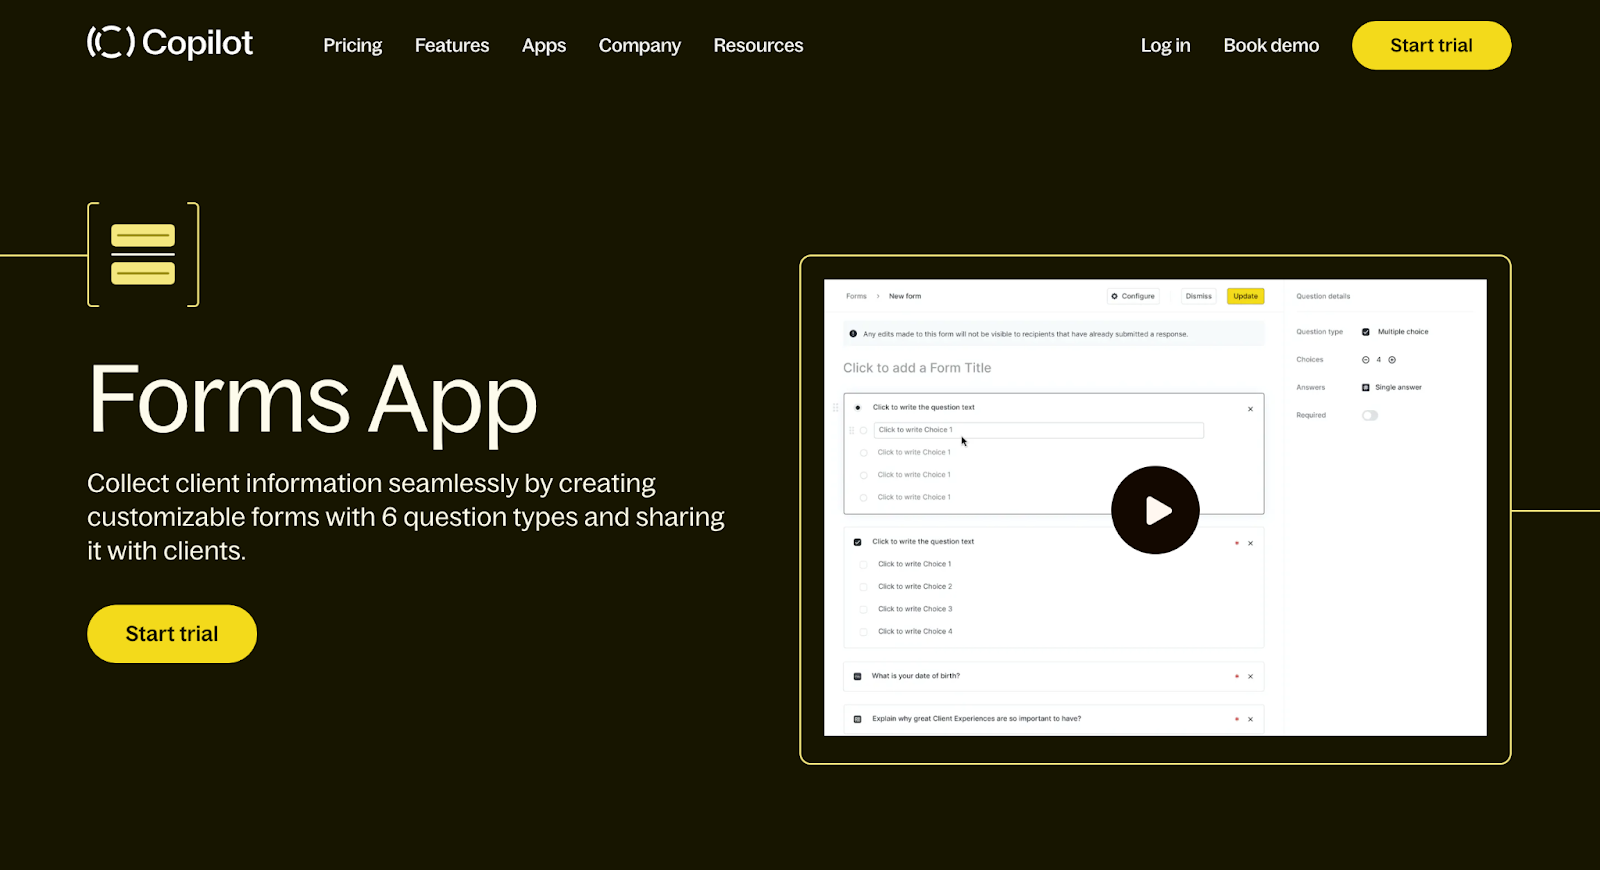Click the 'Click to write Choice 2' text
Image resolution: width=1600 pixels, height=870 pixels.
click(915, 586)
